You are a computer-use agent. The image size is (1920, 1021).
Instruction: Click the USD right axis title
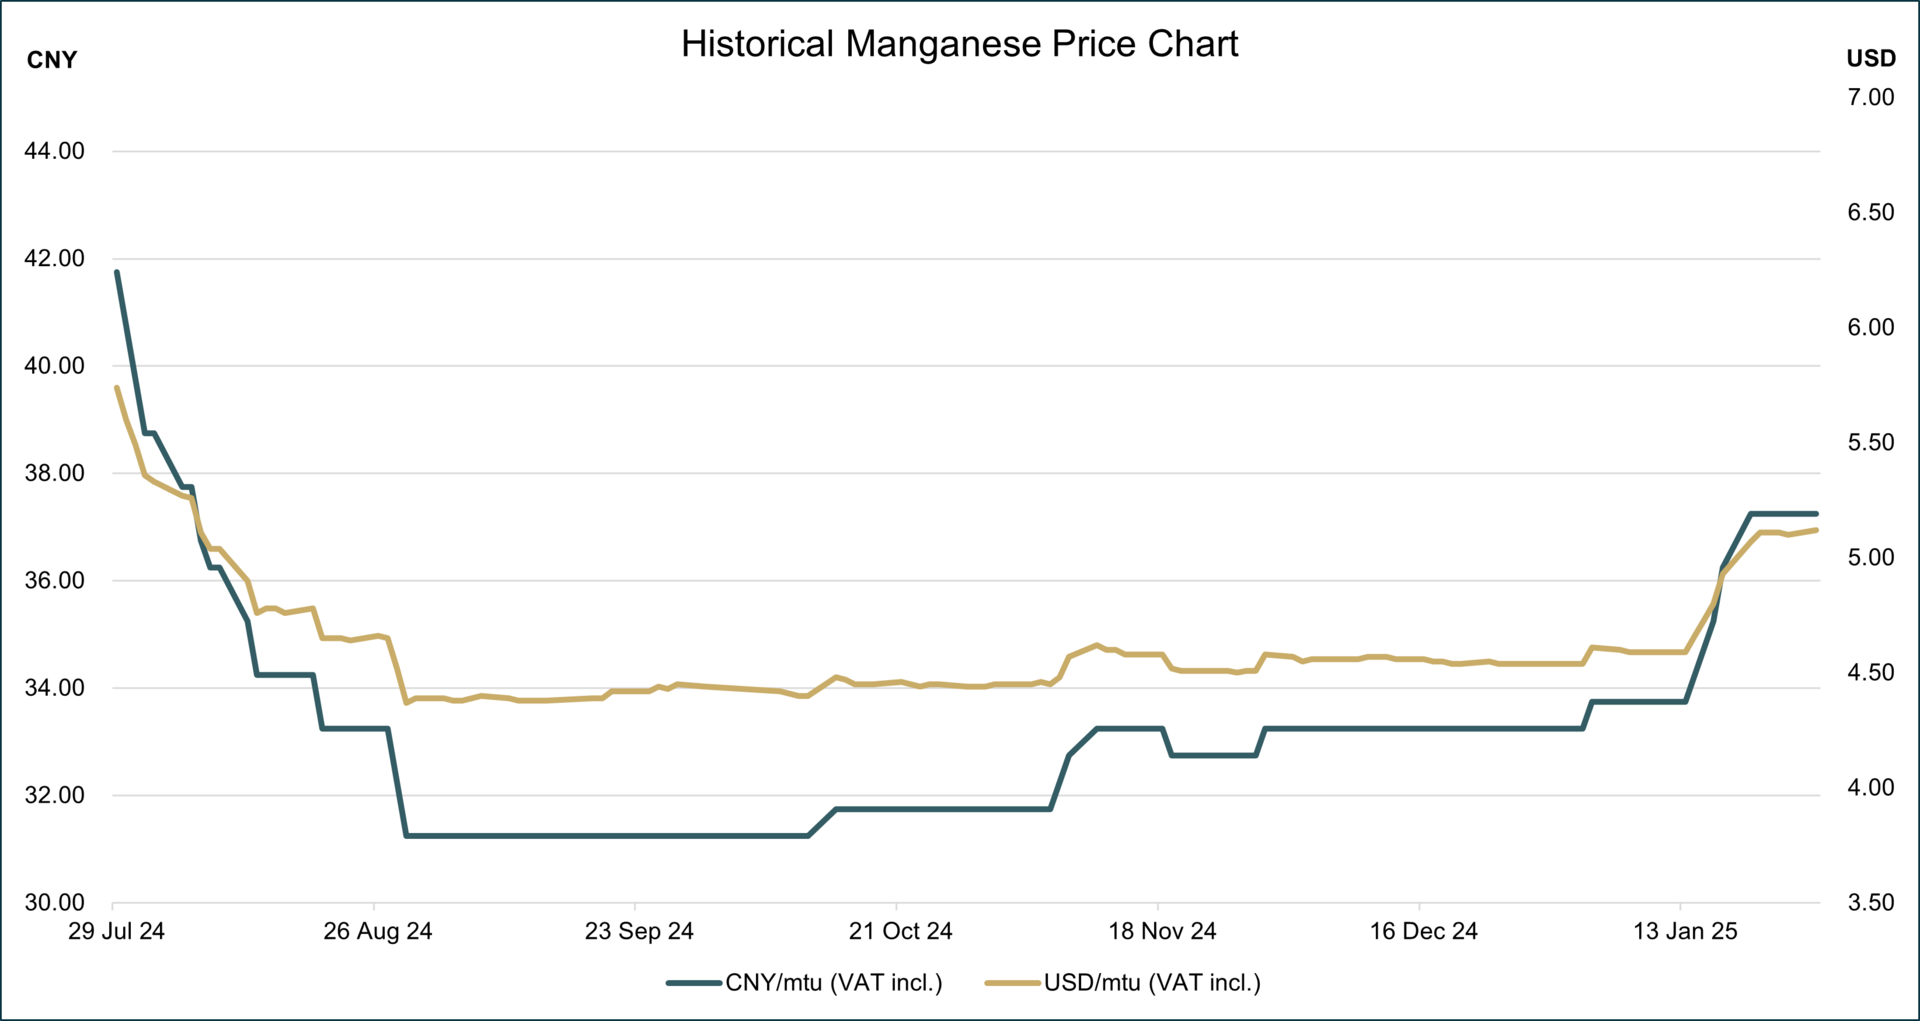[1870, 59]
